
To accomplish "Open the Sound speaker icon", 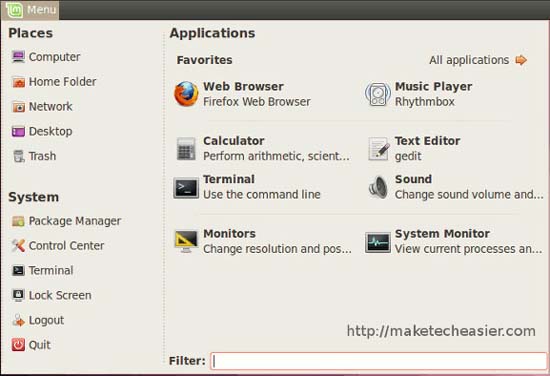I will [x=378, y=187].
